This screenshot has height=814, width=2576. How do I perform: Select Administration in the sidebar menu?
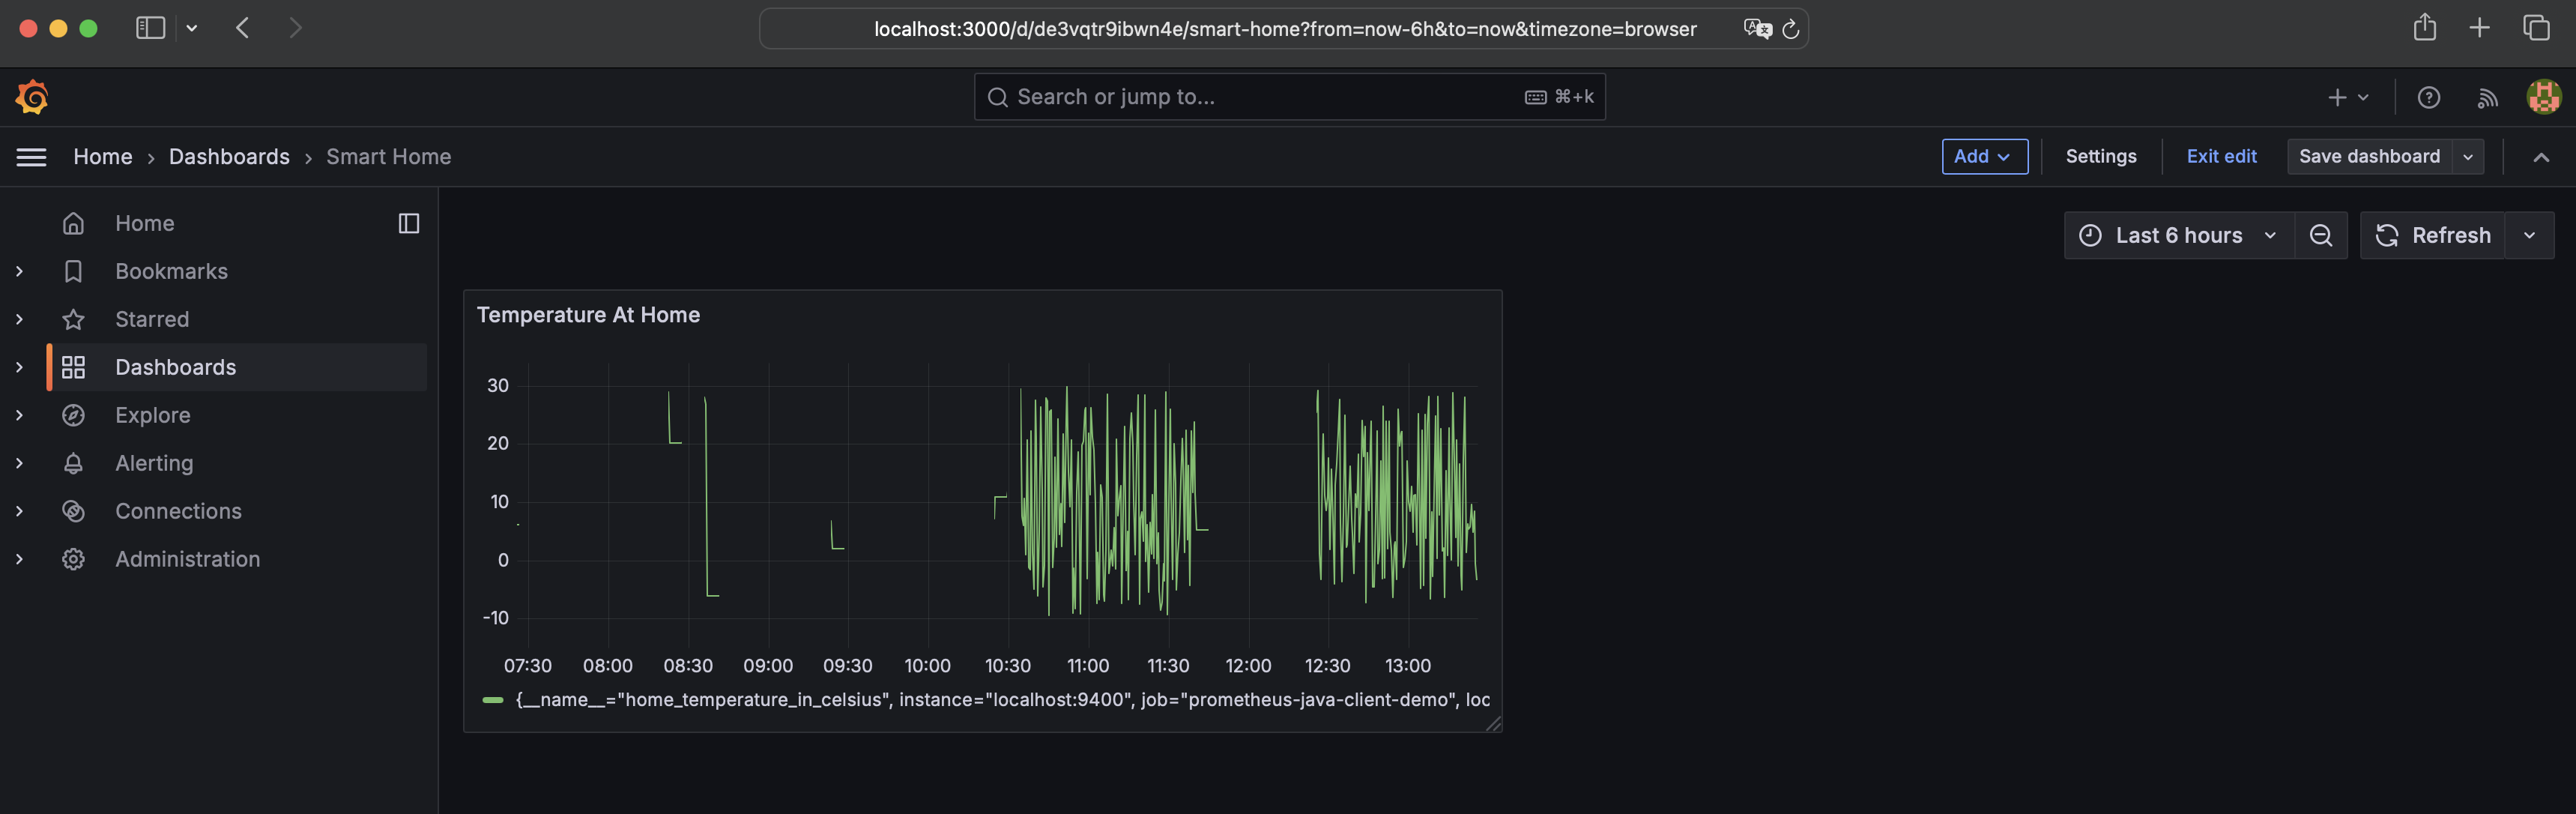click(187, 559)
